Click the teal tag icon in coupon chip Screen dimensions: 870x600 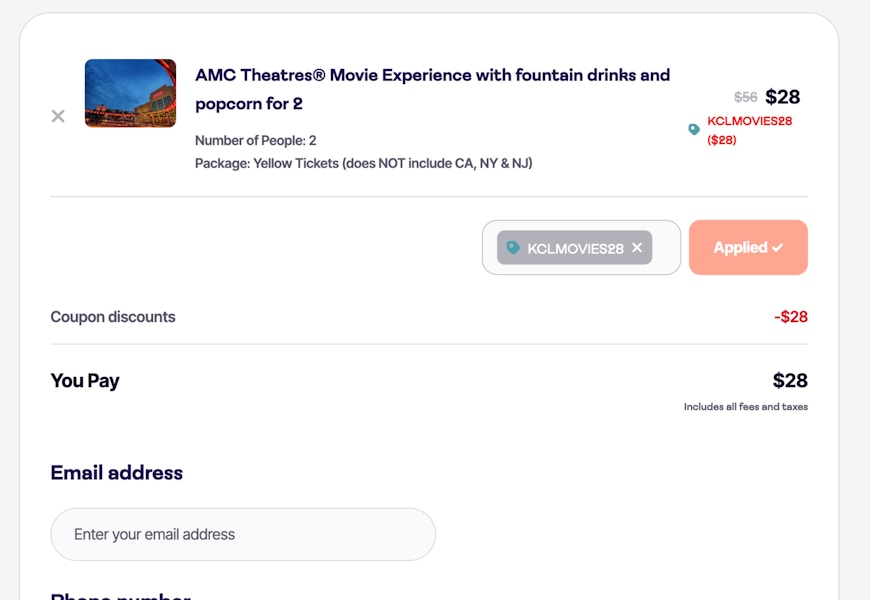(513, 248)
